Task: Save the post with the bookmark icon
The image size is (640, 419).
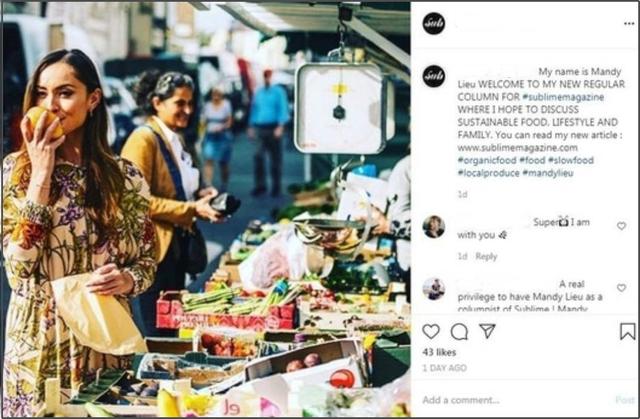Action: [627, 331]
